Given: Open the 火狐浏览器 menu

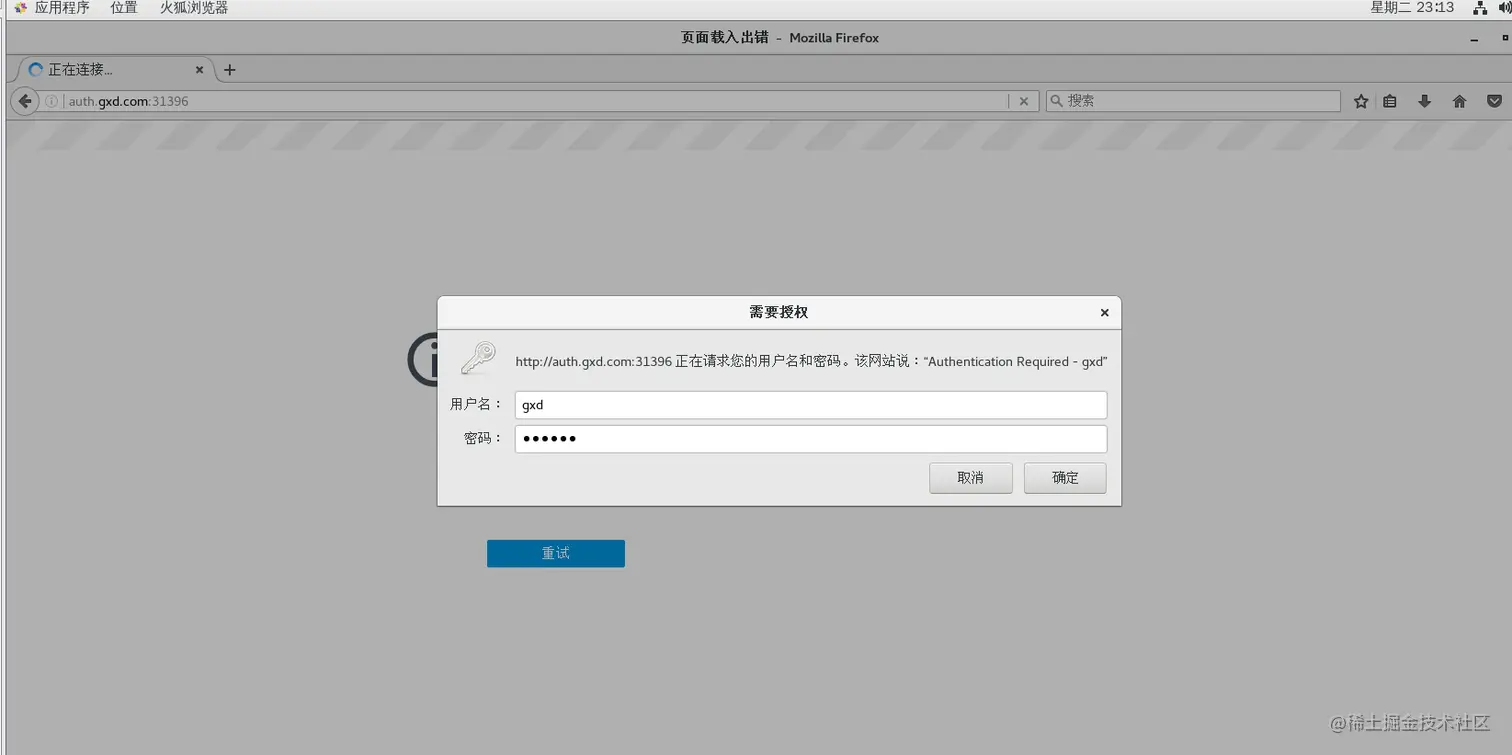Looking at the screenshot, I should (x=194, y=8).
